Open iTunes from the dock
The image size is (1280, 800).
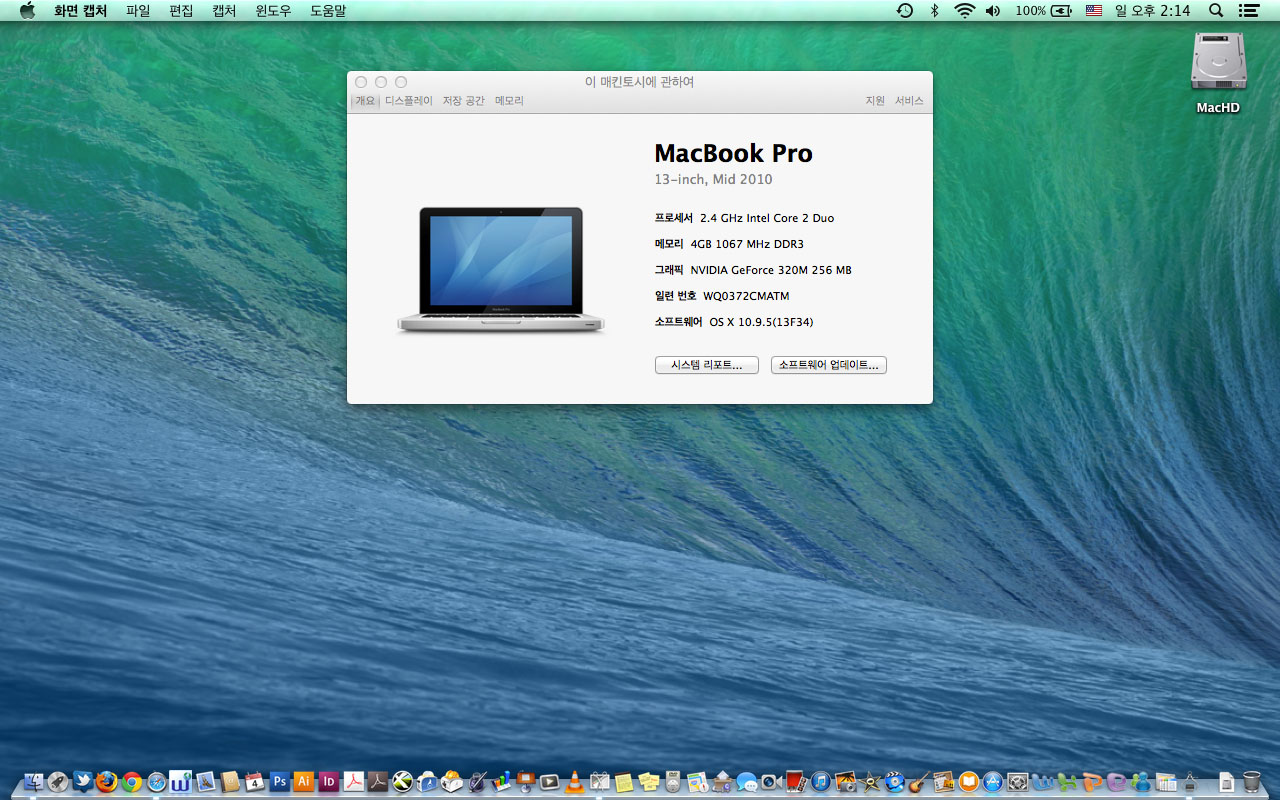tap(821, 782)
